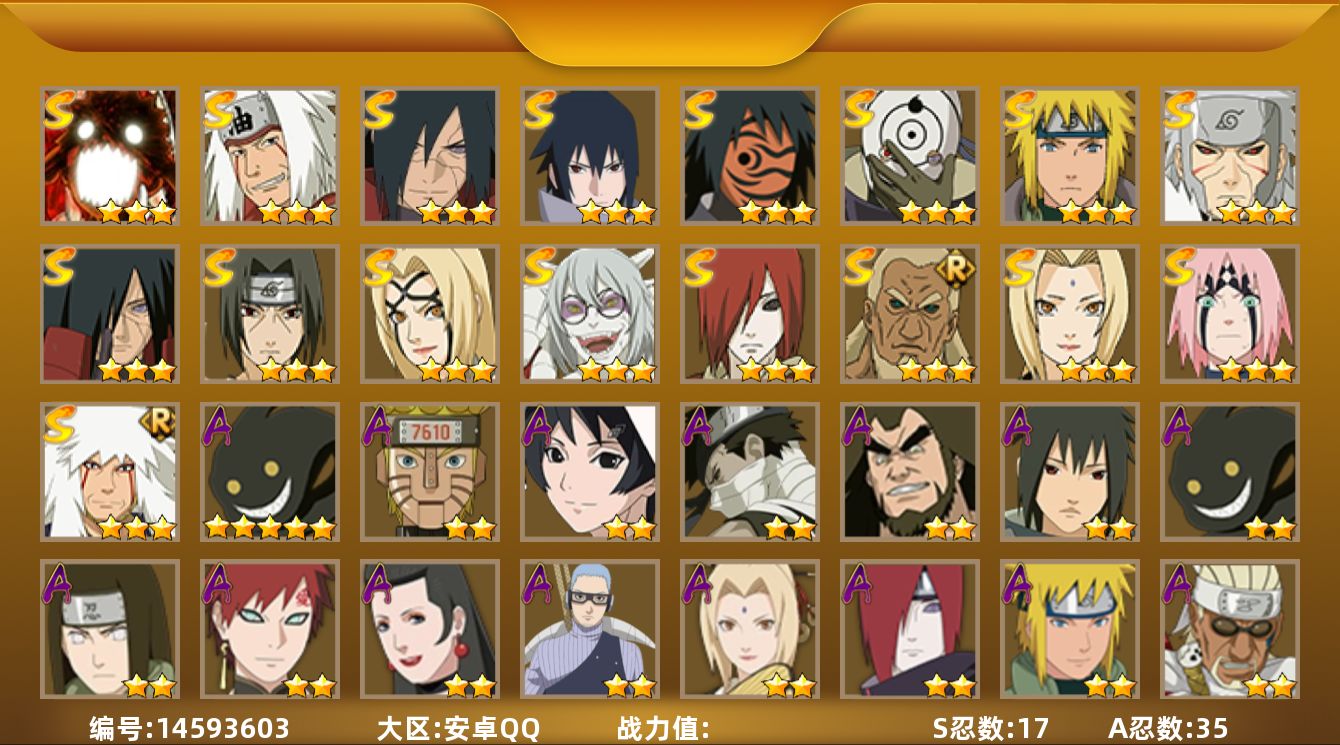Click the A-rank badge on the 7610 robot card
The width and height of the screenshot is (1340, 745).
coord(379,425)
